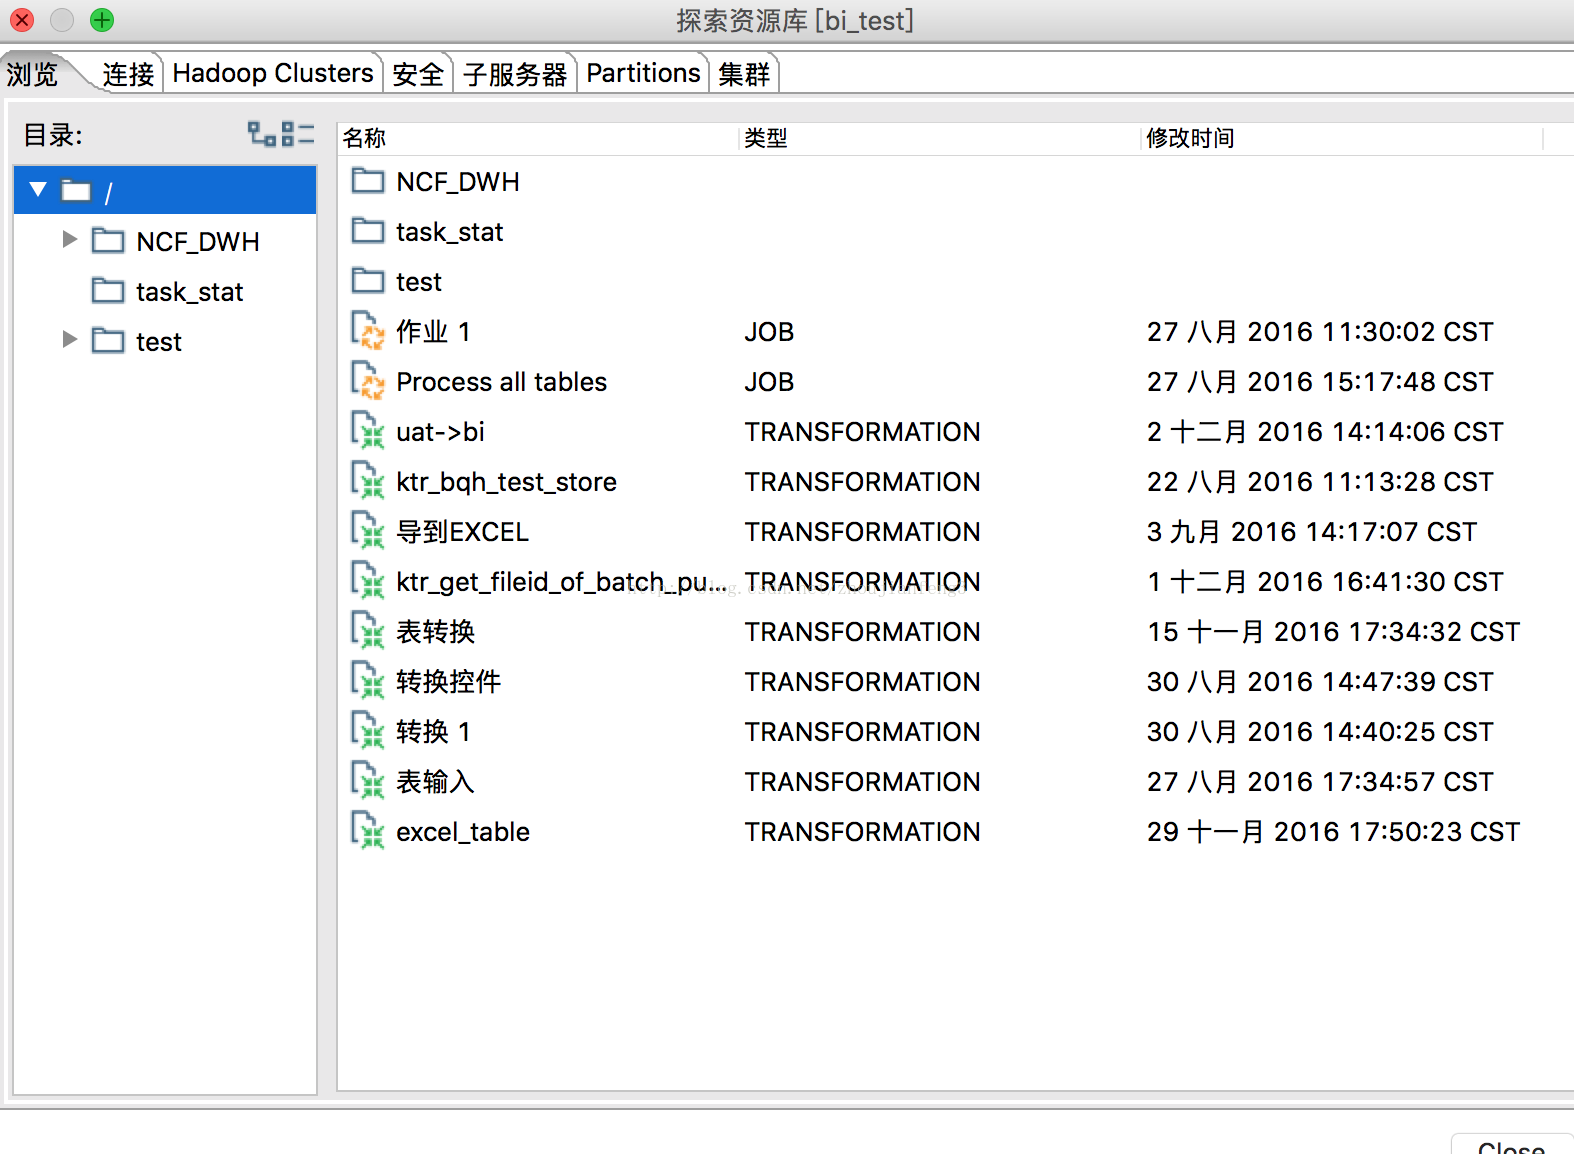Click the TRANSFORMATION type cell for 表输入
The width and height of the screenshot is (1574, 1154).
tap(862, 782)
